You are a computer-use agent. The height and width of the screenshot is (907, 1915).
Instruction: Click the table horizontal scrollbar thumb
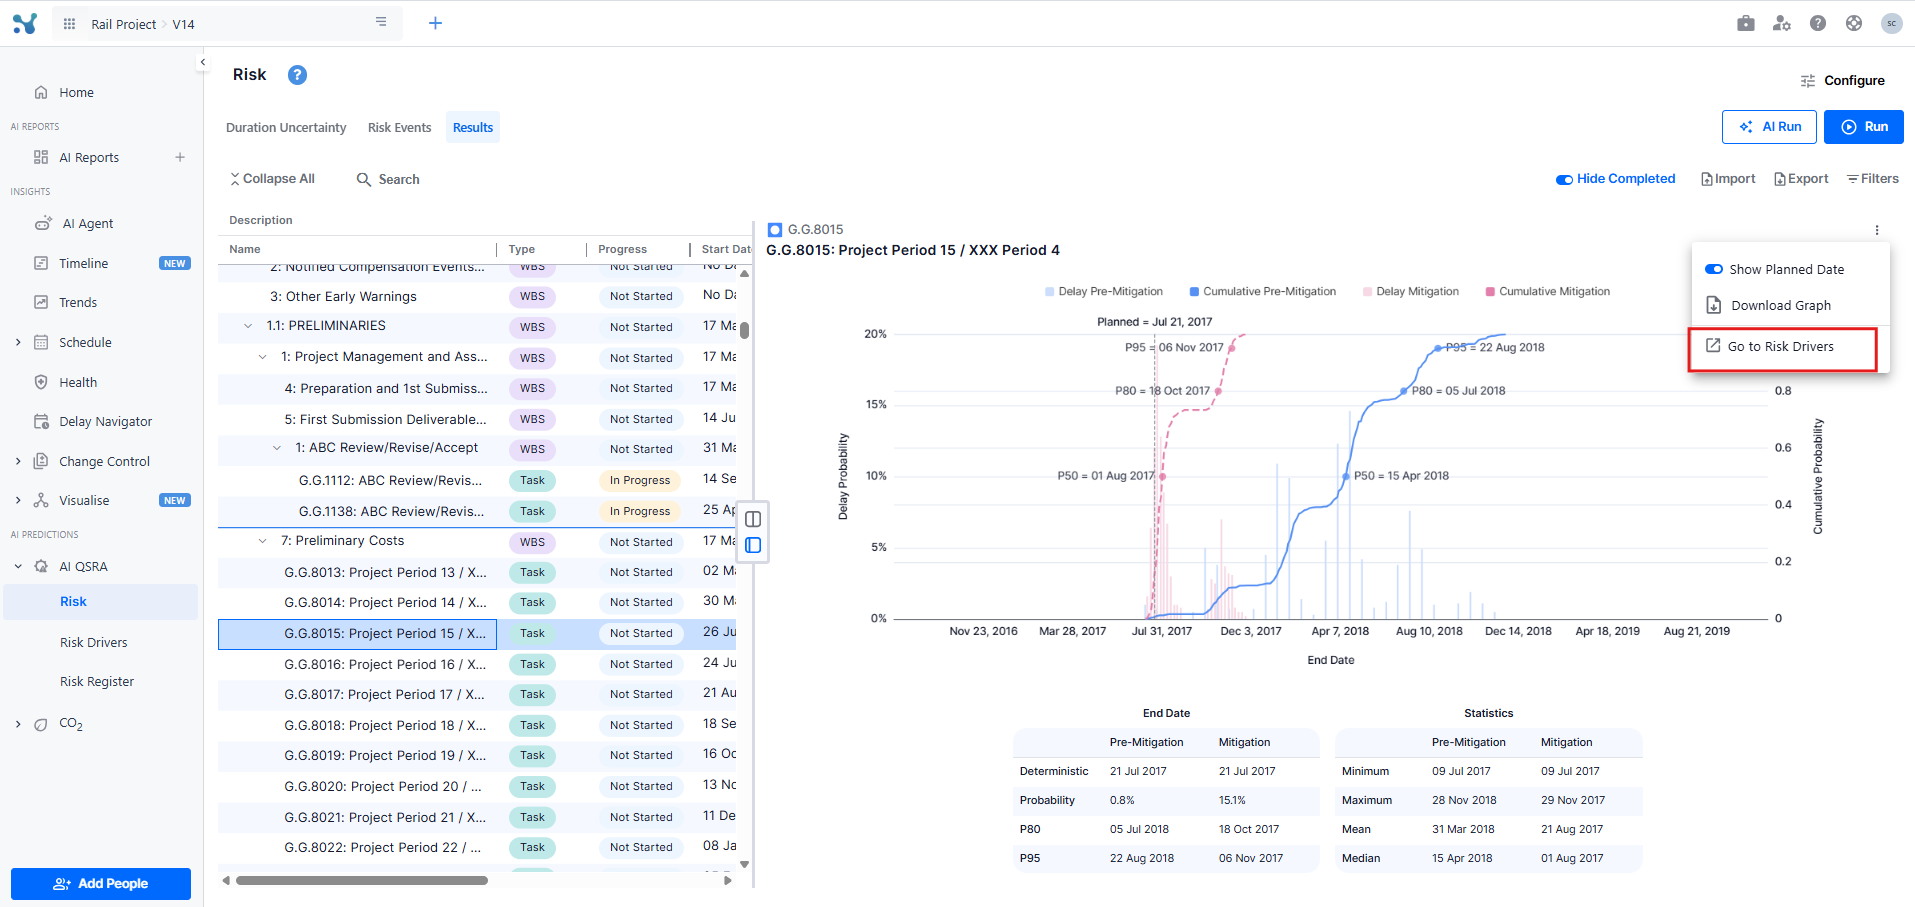[x=361, y=881]
